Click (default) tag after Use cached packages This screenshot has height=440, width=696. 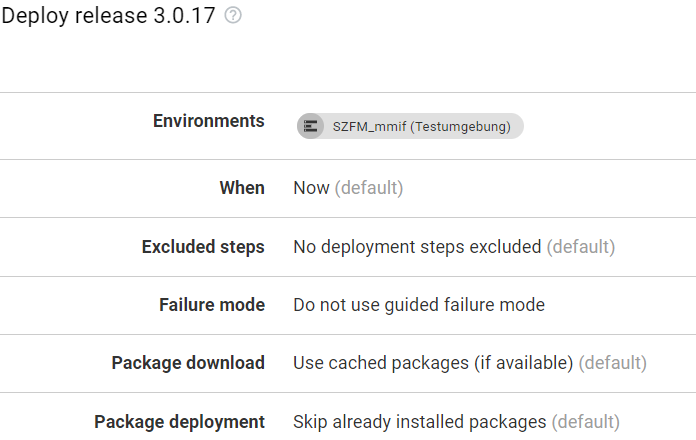[613, 363]
